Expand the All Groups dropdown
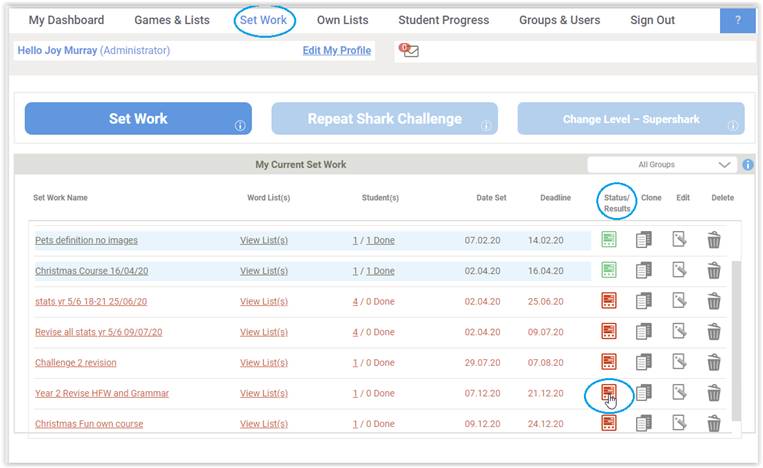Image resolution: width=763 pixels, height=468 pixels. [662, 164]
